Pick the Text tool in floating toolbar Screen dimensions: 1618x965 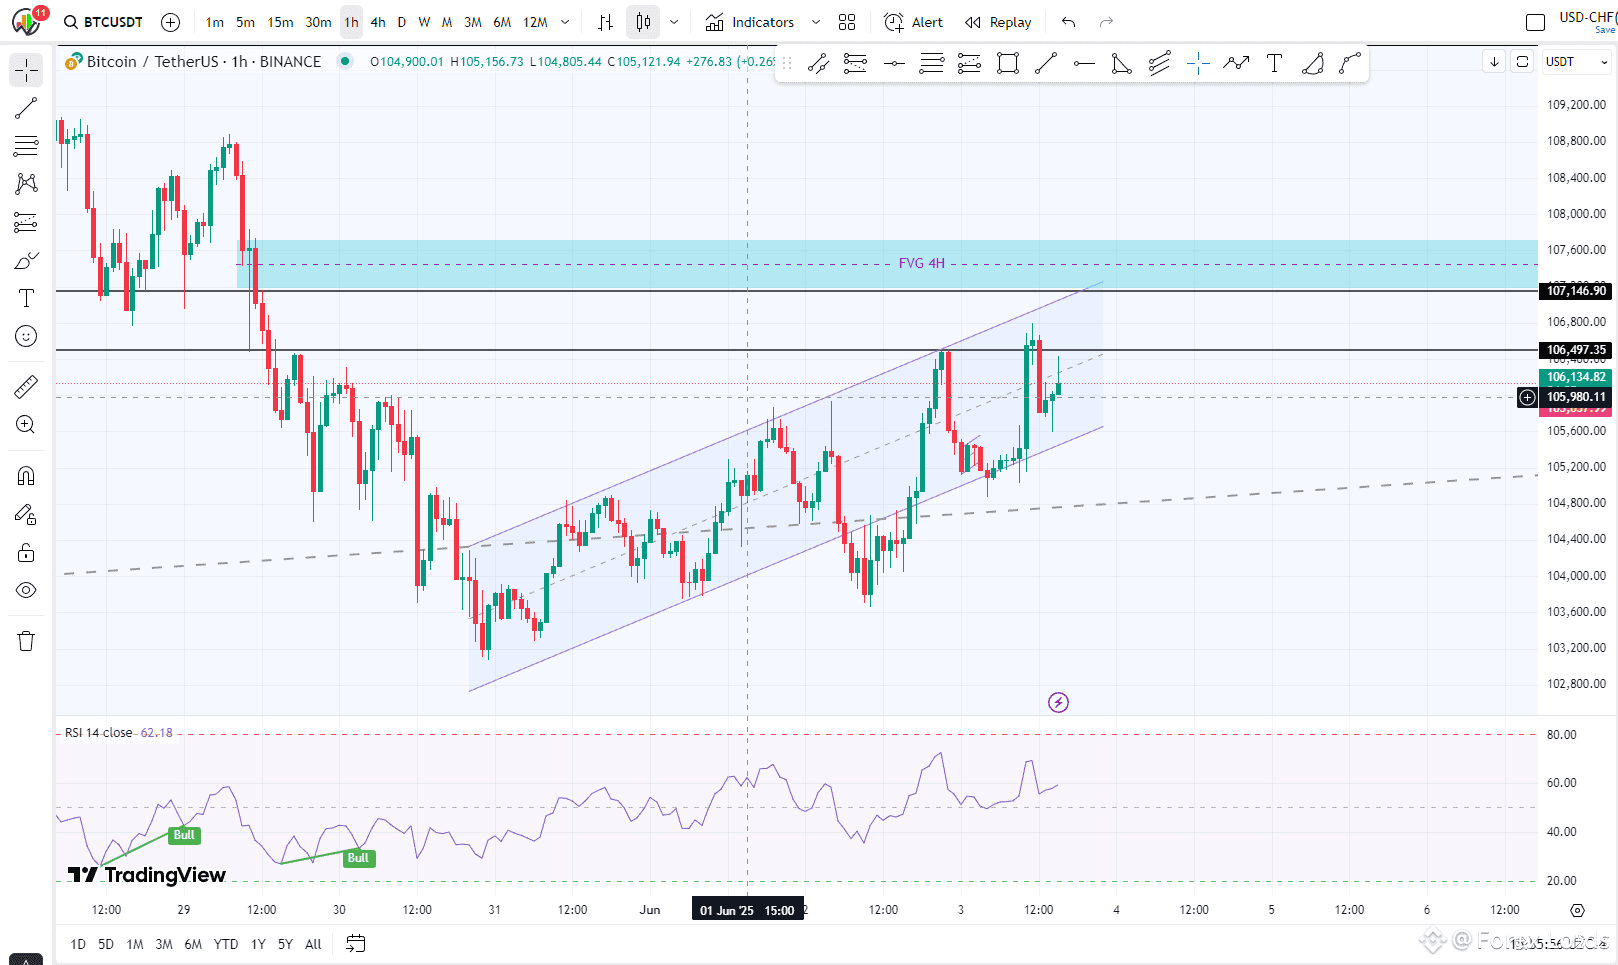click(1274, 64)
